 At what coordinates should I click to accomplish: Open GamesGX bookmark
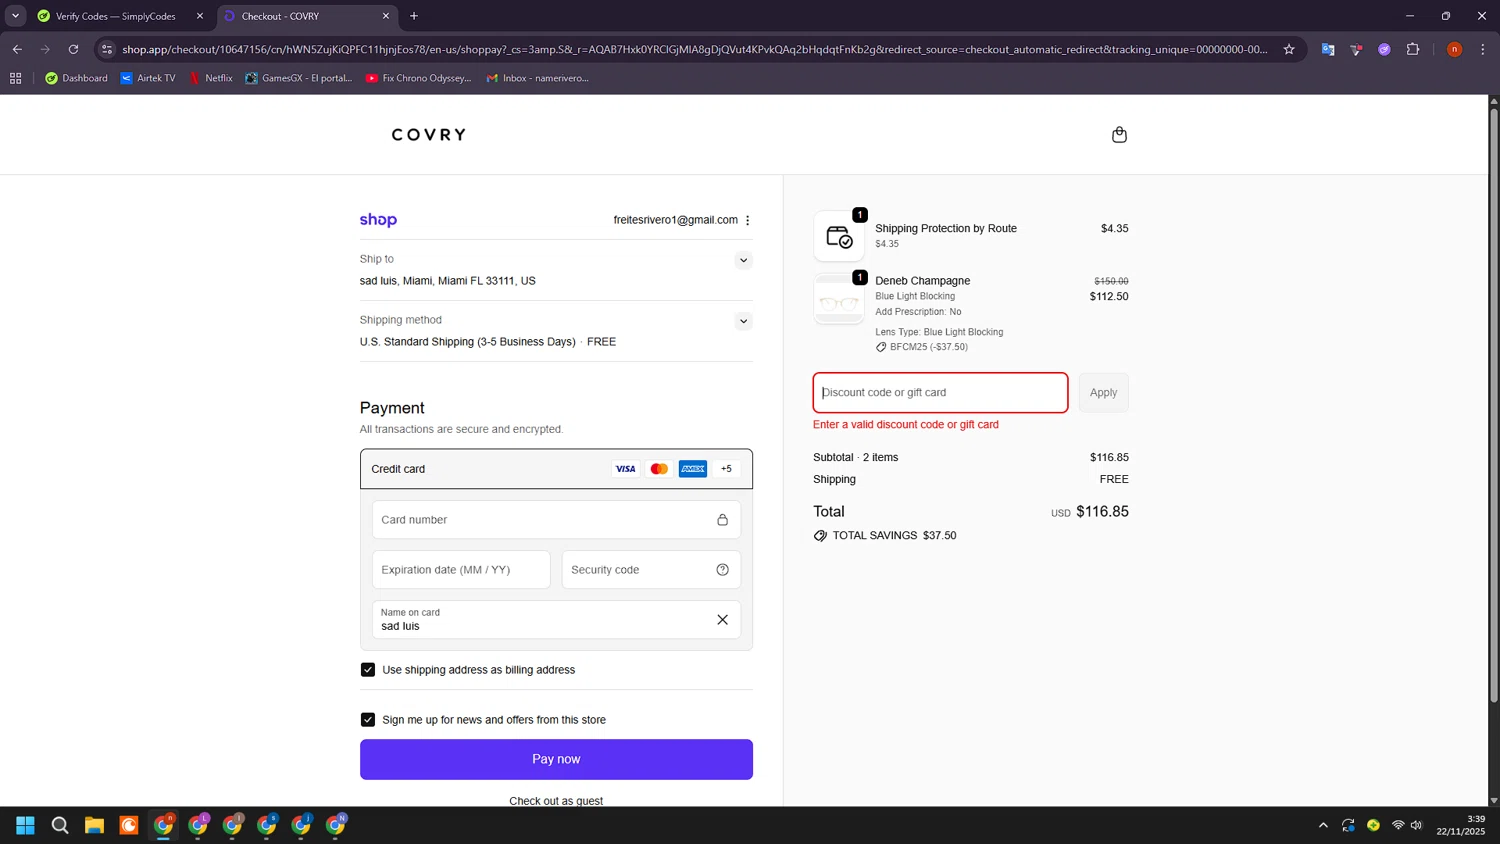coord(299,78)
